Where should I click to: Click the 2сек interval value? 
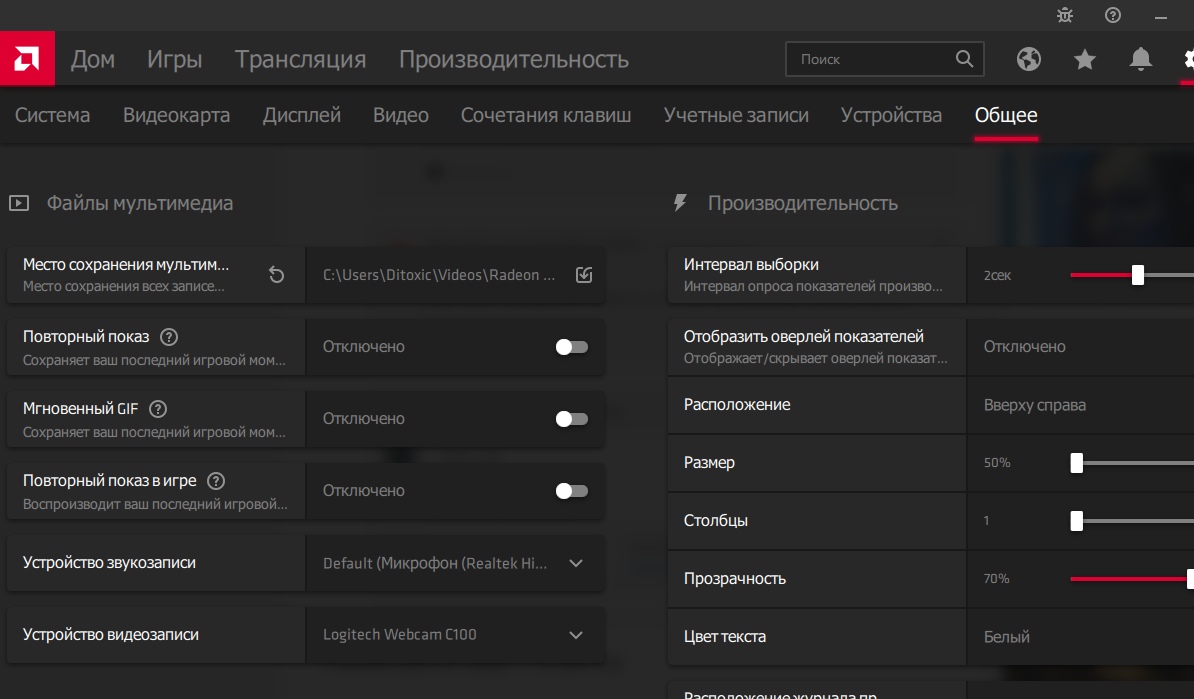point(998,276)
